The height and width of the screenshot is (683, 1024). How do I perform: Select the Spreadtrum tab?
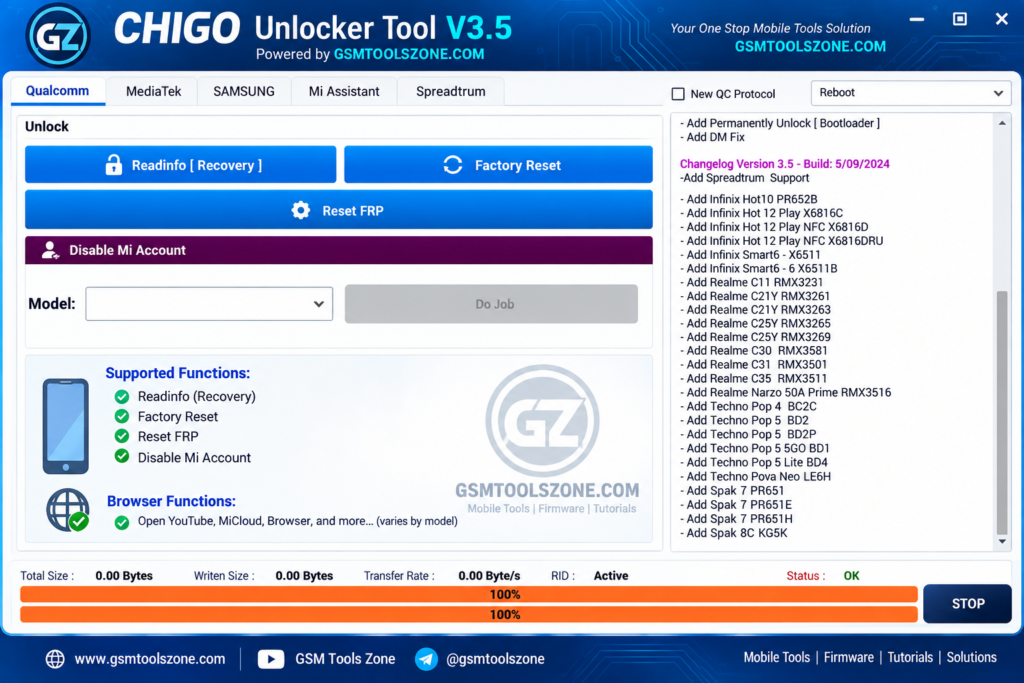(451, 91)
